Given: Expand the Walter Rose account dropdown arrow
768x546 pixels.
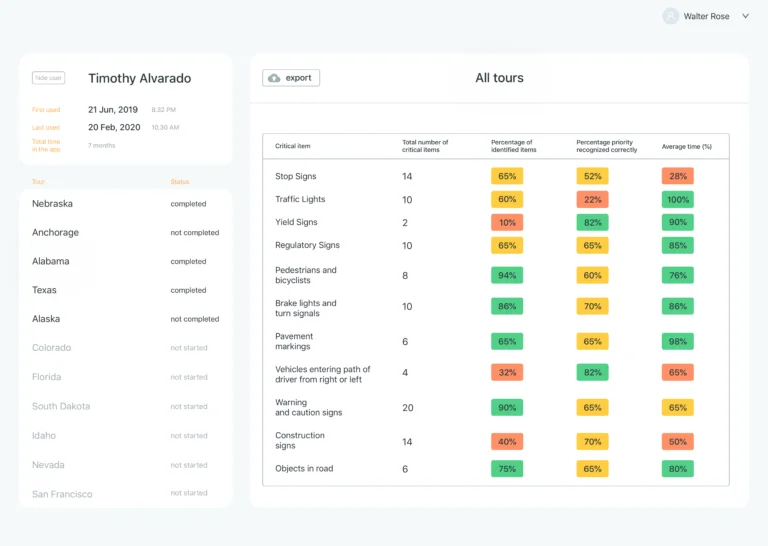Looking at the screenshot, I should tap(745, 16).
